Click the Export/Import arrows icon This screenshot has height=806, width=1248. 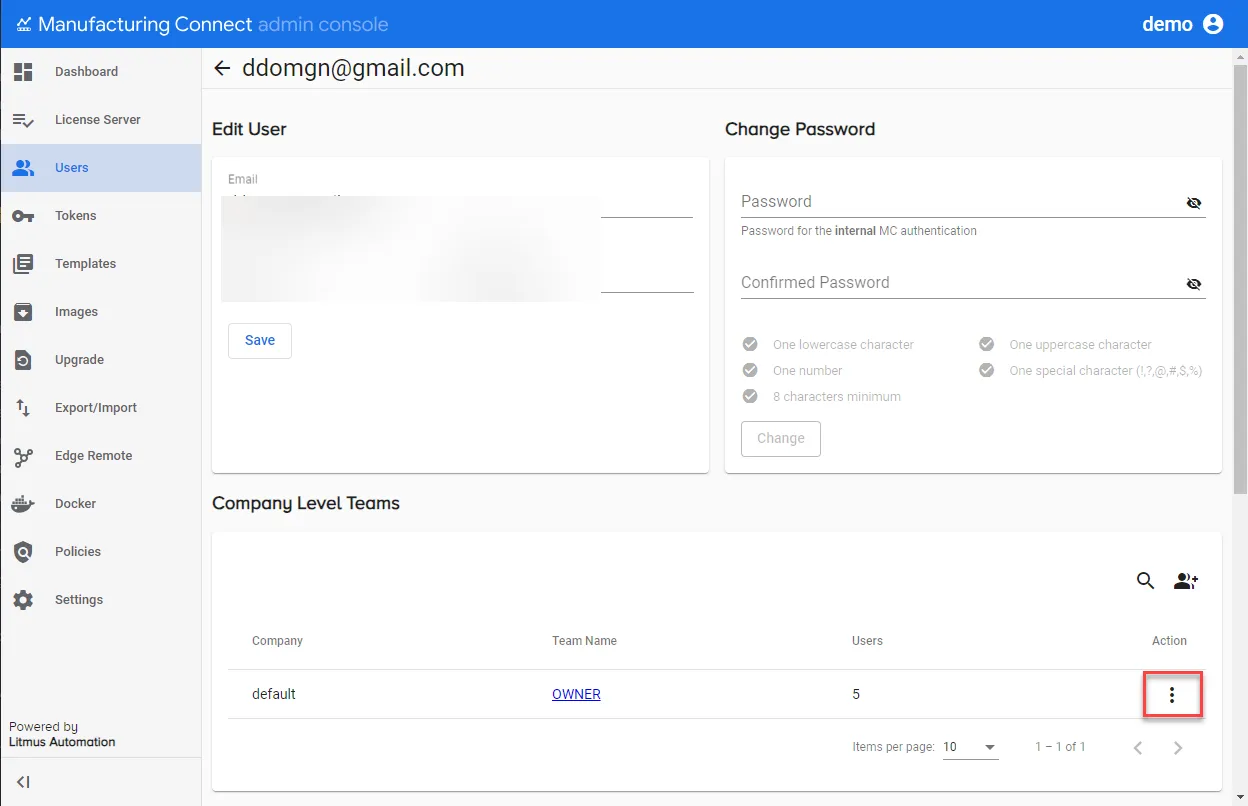coord(23,408)
